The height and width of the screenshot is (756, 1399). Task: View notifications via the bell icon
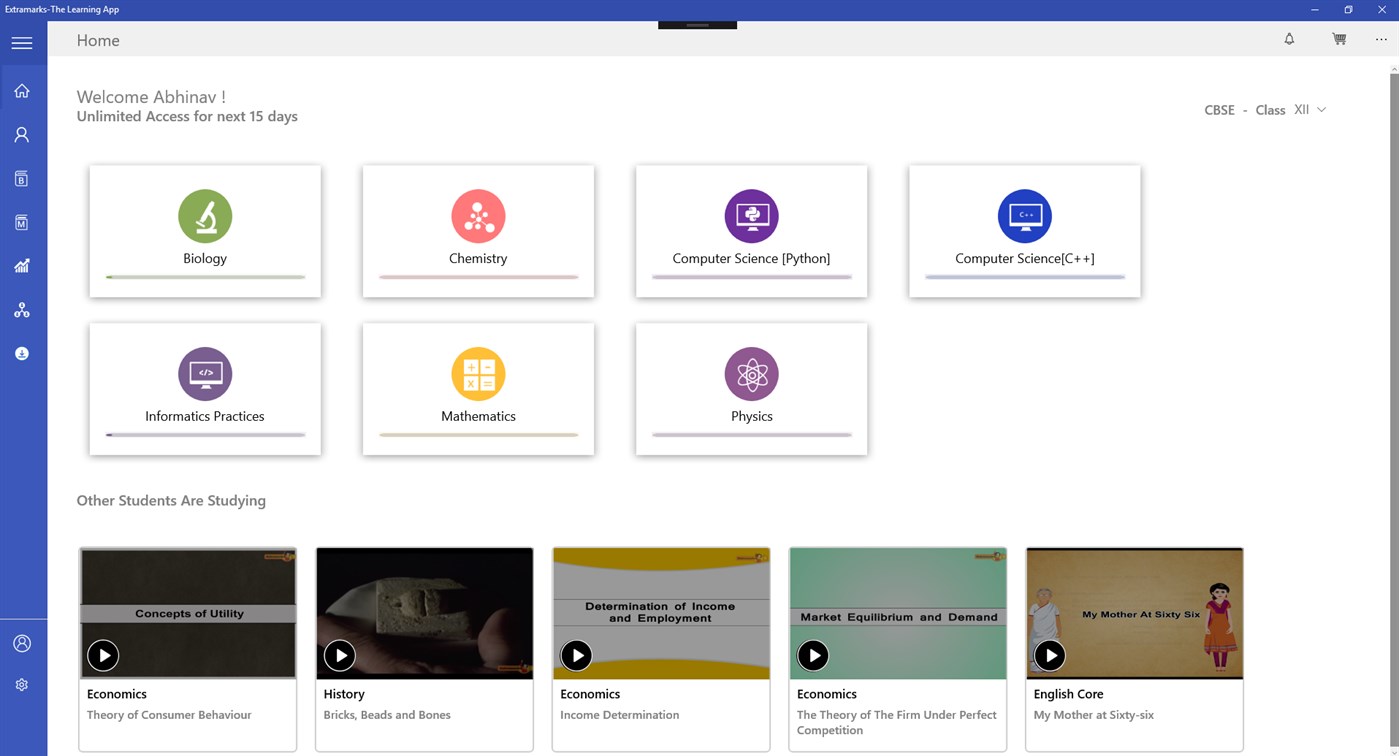(x=1289, y=39)
